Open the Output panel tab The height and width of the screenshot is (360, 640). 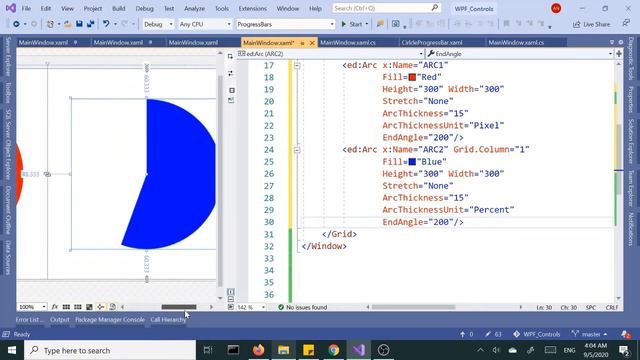click(60, 320)
